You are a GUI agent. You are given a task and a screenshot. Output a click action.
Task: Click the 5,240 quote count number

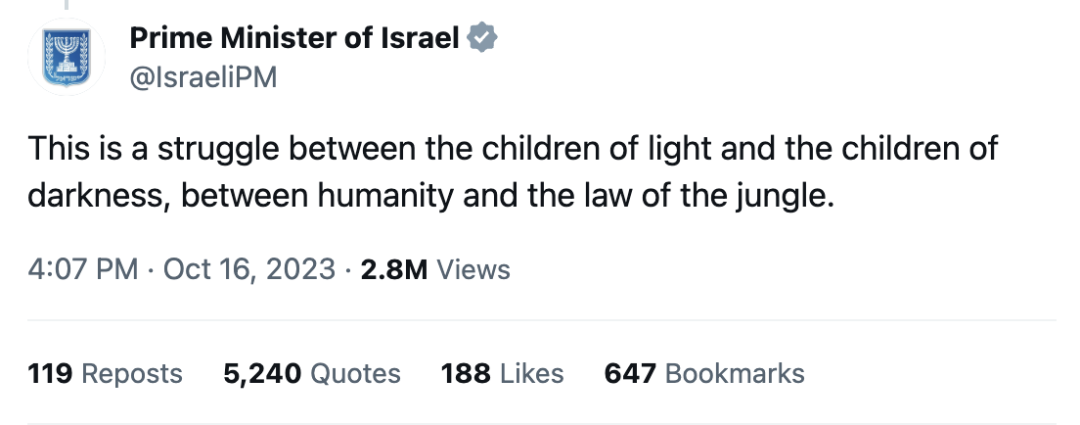pos(263,374)
